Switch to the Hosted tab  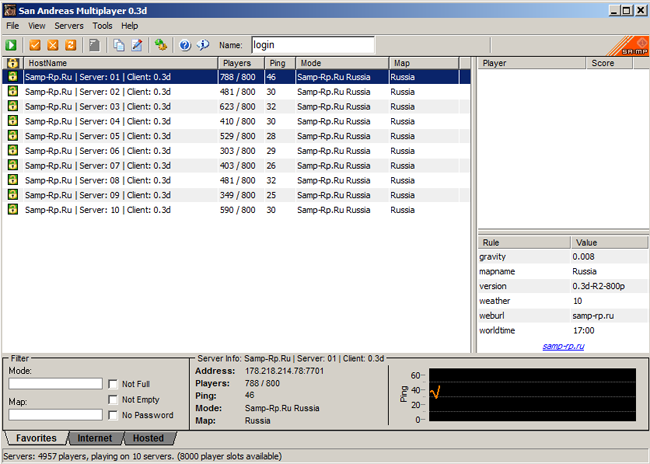tap(148, 438)
